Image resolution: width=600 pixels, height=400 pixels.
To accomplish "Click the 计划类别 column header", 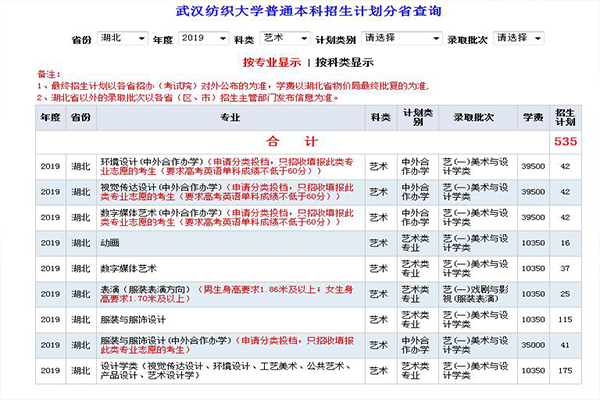I will coord(418,118).
